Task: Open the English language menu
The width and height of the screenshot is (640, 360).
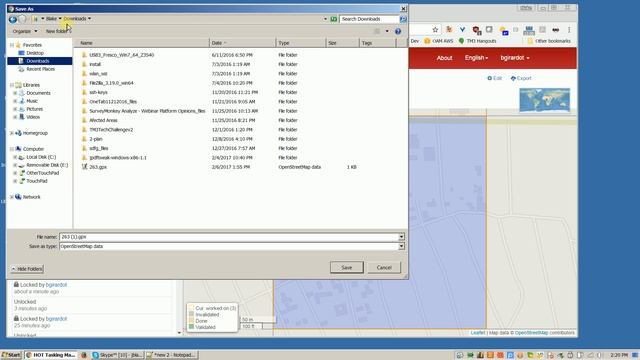Action: [x=476, y=58]
